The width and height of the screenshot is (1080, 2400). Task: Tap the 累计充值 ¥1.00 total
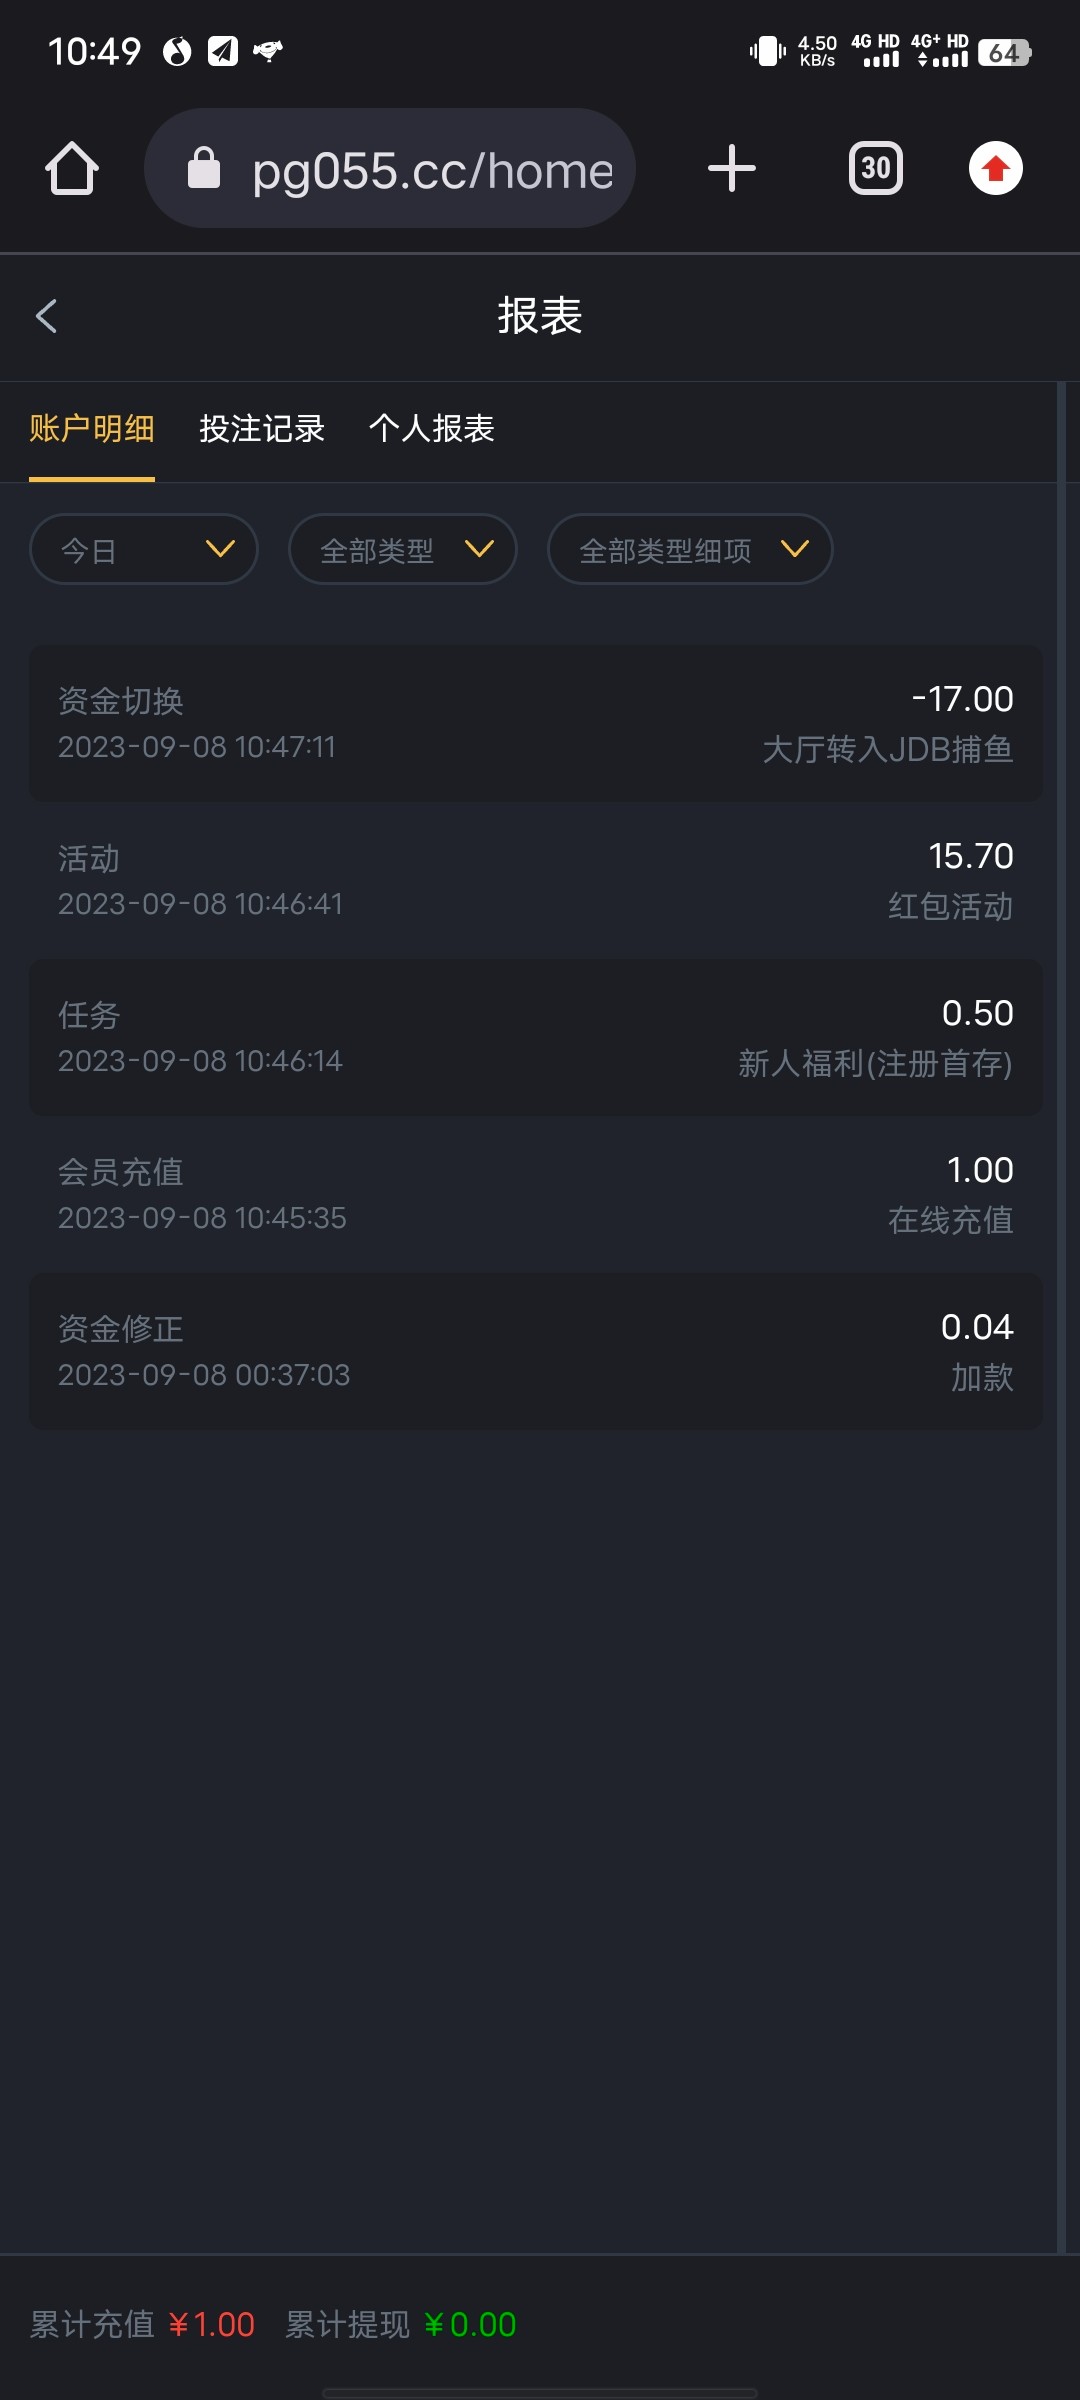point(142,2324)
